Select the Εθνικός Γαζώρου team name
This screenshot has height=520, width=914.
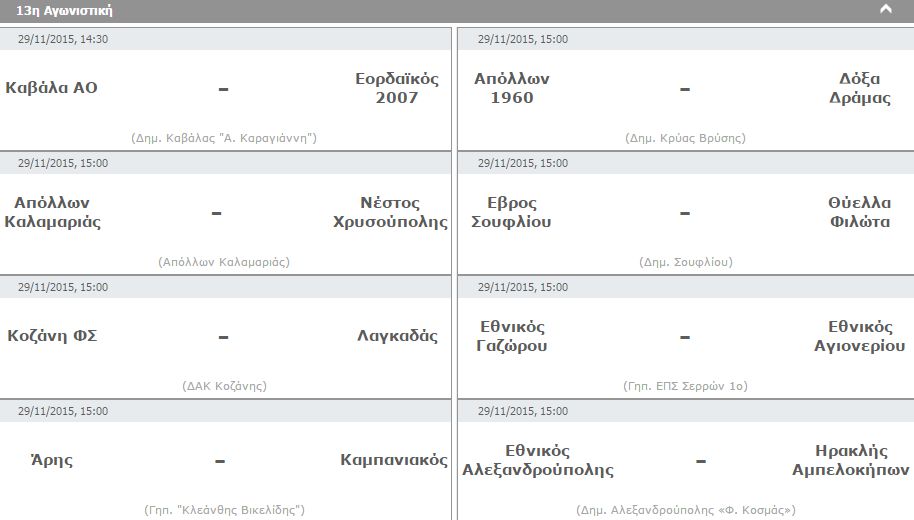coord(512,336)
